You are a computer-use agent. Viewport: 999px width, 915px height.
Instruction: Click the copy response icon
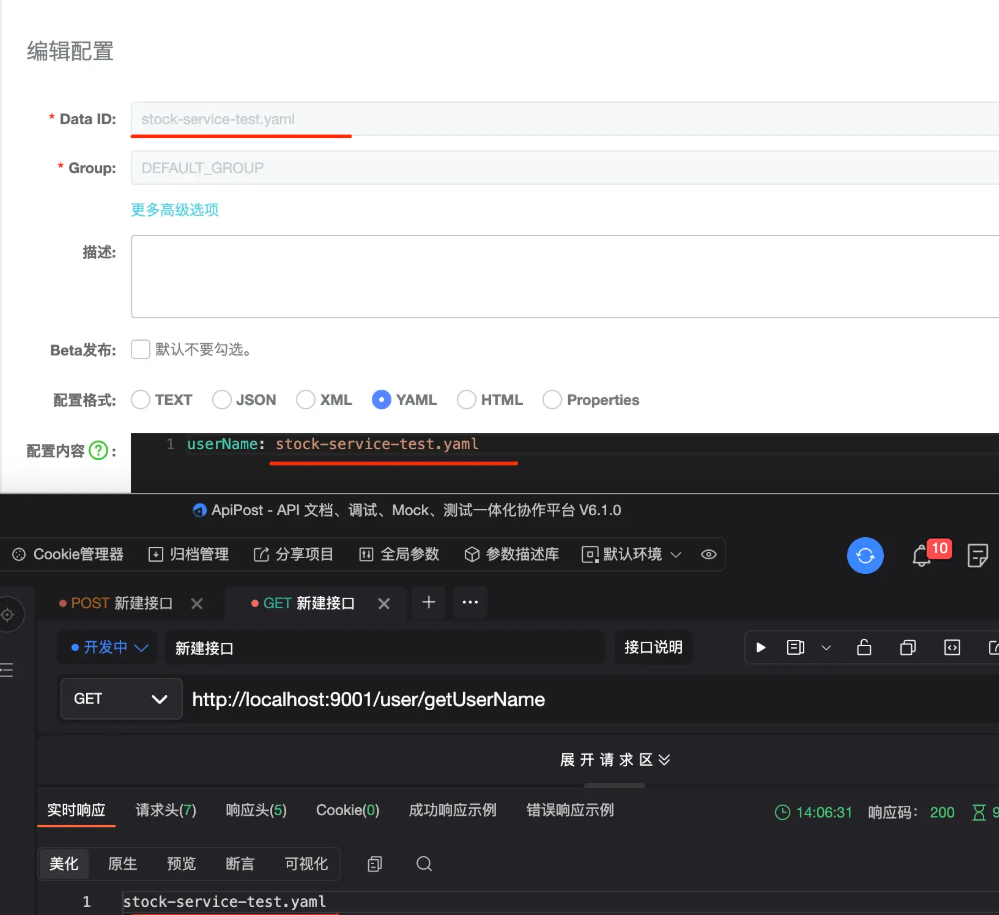[375, 863]
